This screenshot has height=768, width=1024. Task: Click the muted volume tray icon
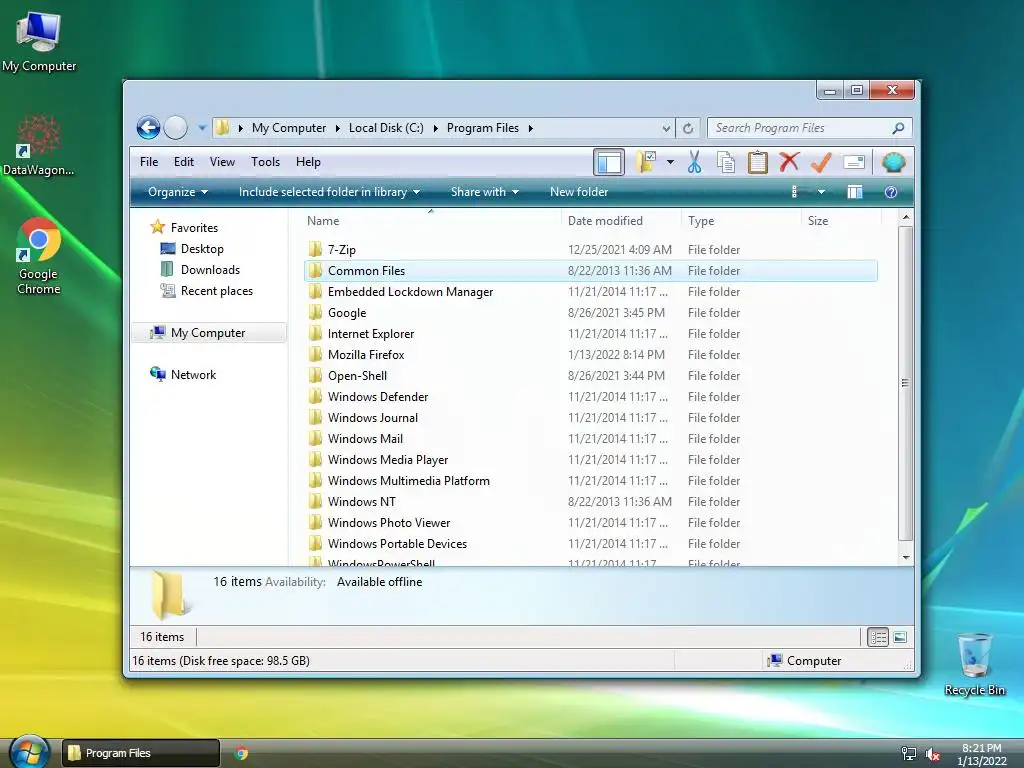[x=932, y=754]
